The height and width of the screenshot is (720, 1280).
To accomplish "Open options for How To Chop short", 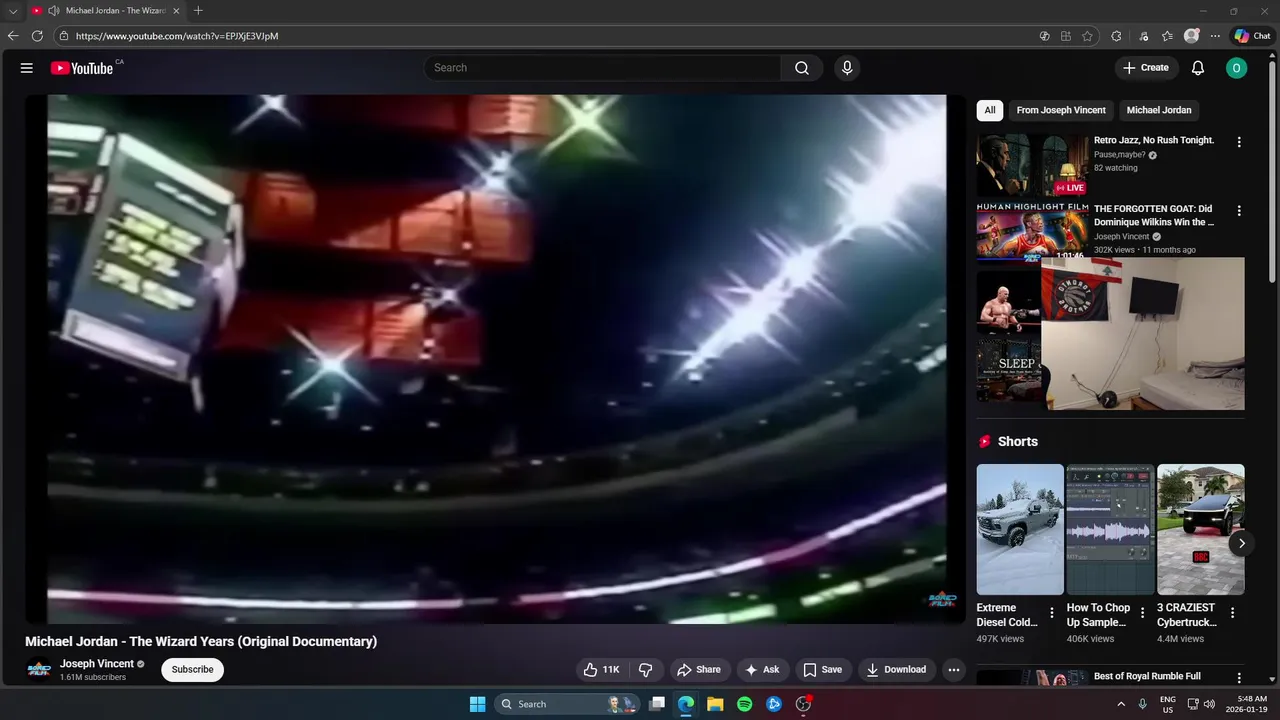I will click(x=1142, y=613).
